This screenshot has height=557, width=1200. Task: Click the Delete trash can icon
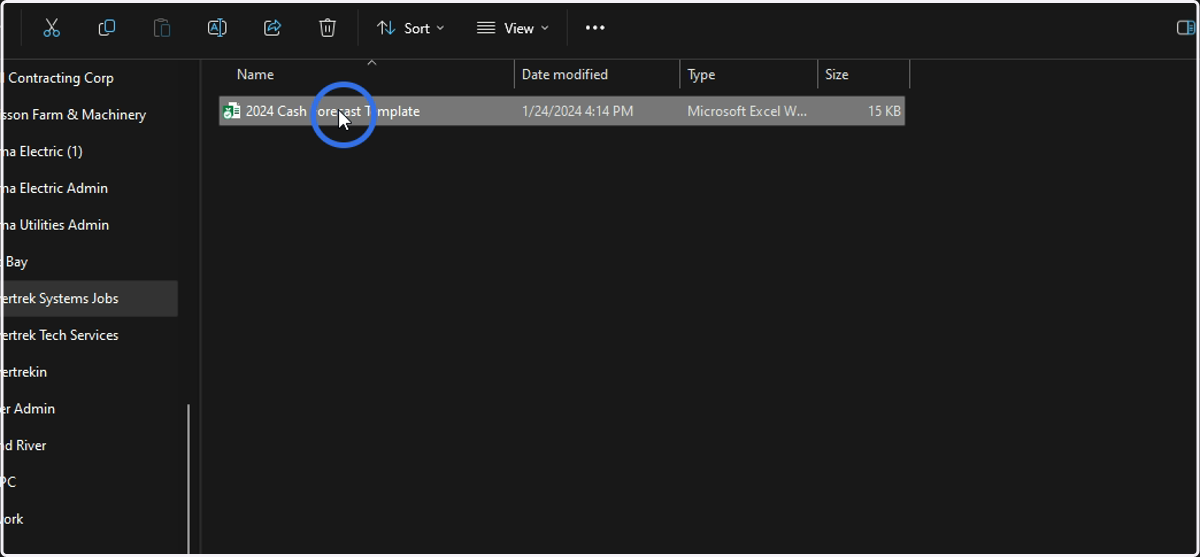tap(327, 28)
